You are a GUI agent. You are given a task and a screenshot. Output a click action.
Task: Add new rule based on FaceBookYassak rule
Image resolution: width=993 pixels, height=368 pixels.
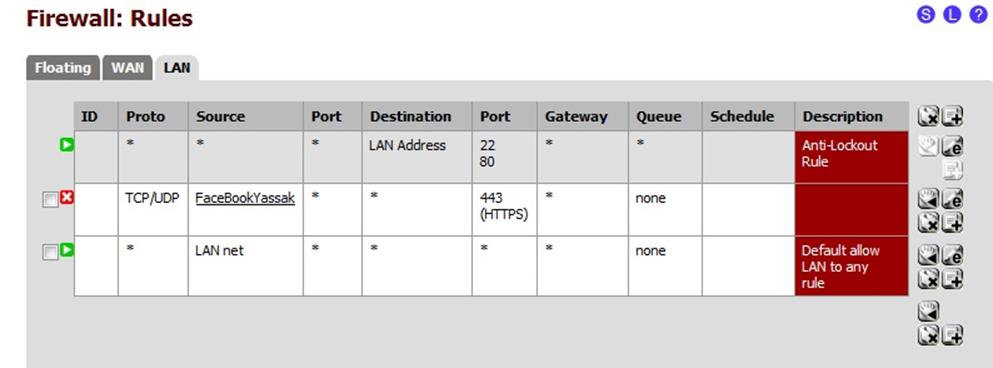point(952,222)
